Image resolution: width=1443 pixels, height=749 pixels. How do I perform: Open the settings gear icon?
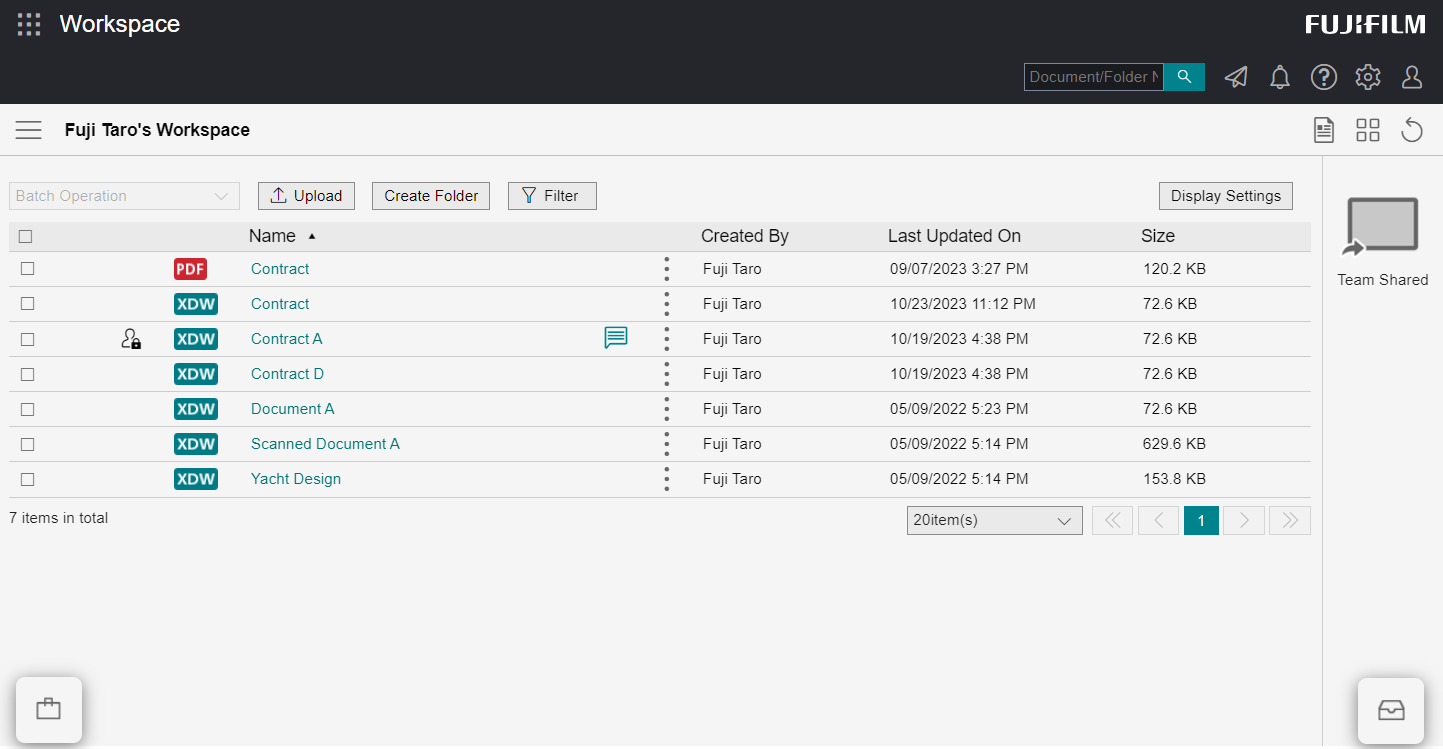(1368, 77)
